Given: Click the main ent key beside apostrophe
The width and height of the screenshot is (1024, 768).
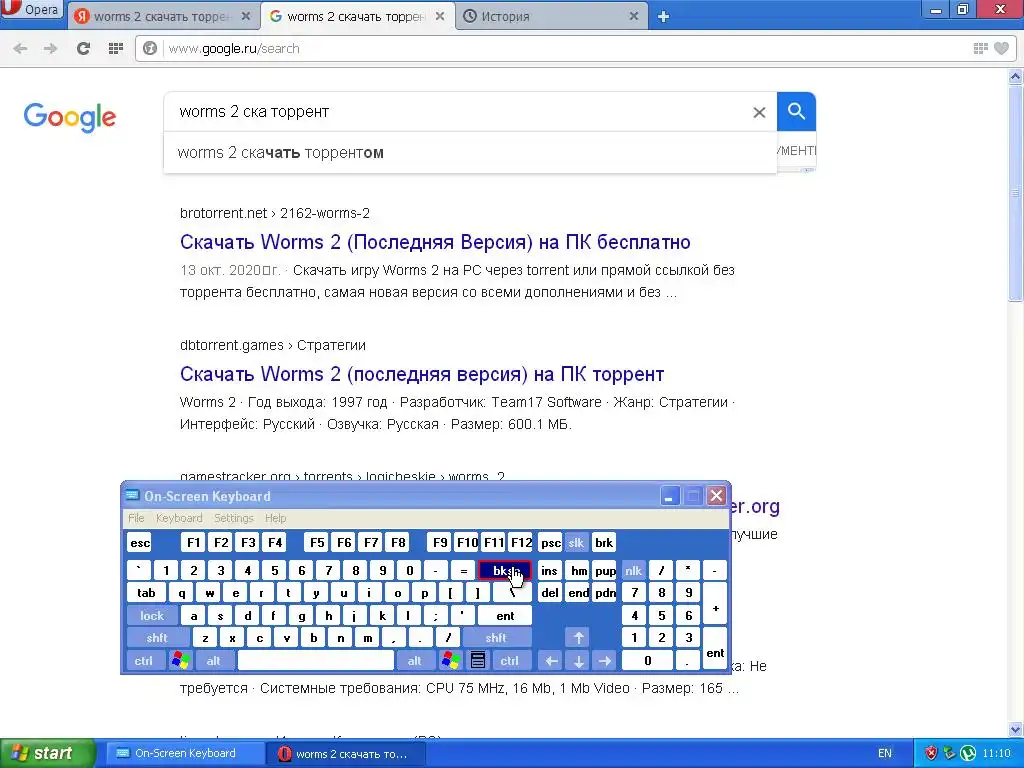Looking at the screenshot, I should 505,616.
